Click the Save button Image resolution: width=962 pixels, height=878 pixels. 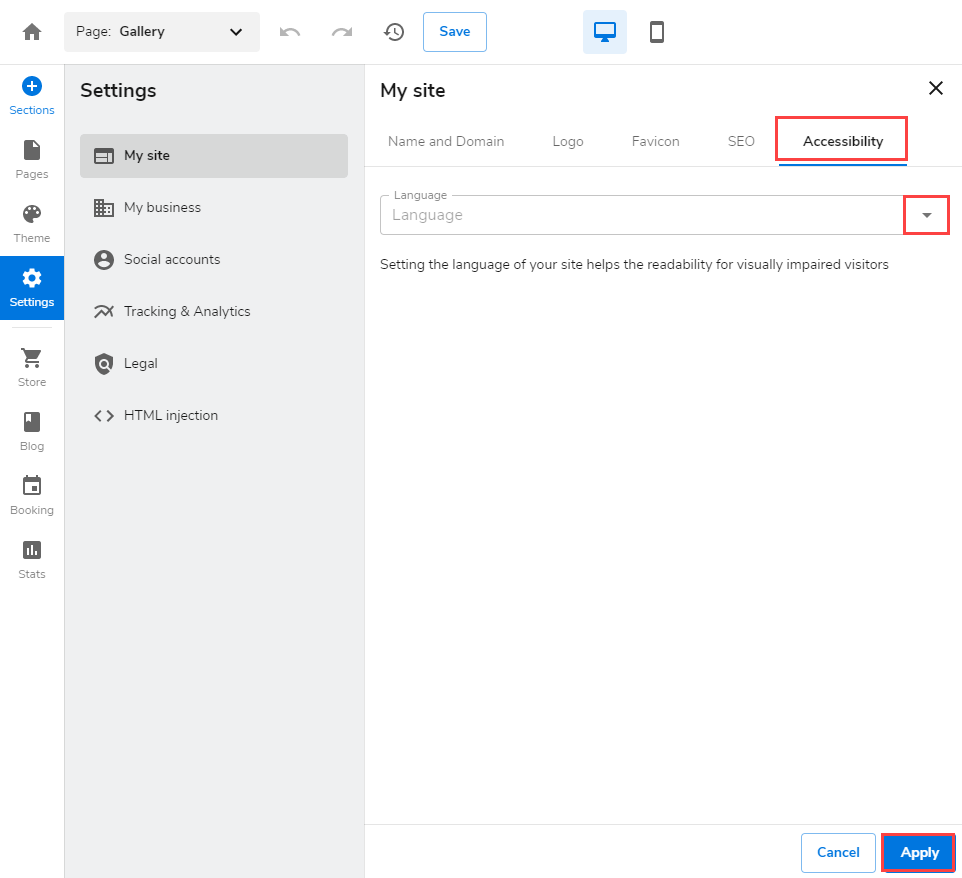[455, 32]
